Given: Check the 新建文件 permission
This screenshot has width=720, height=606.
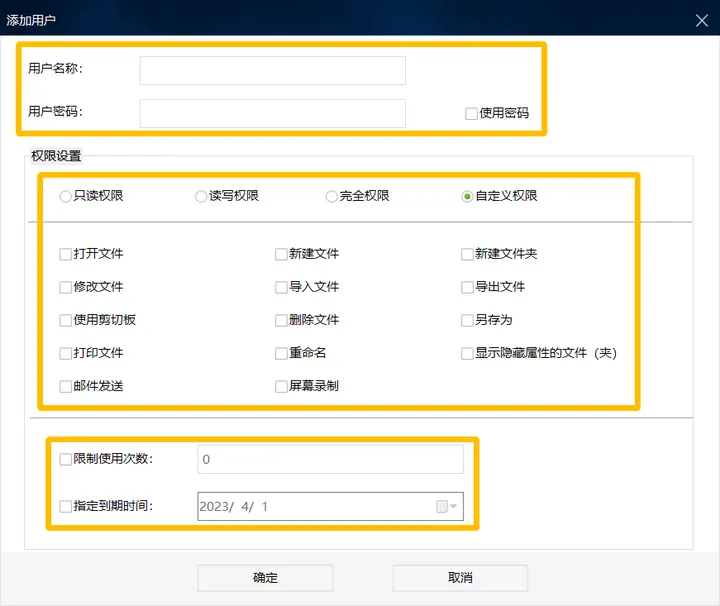Looking at the screenshot, I should [x=281, y=254].
